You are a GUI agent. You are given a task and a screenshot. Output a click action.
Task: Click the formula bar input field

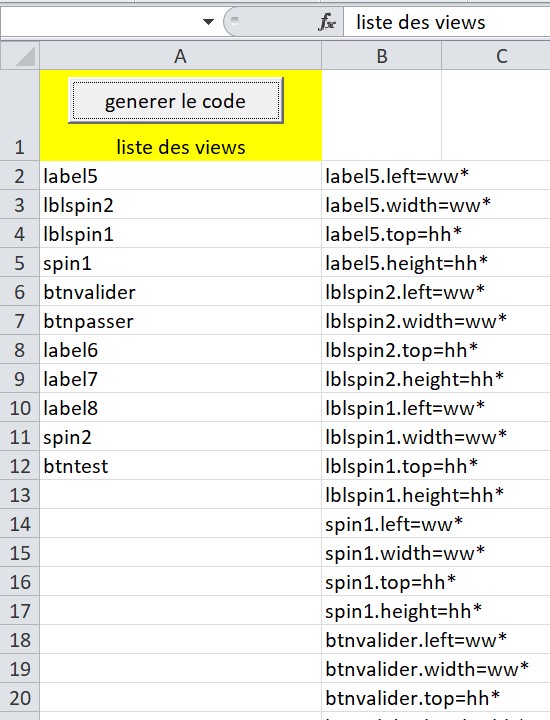tap(447, 22)
